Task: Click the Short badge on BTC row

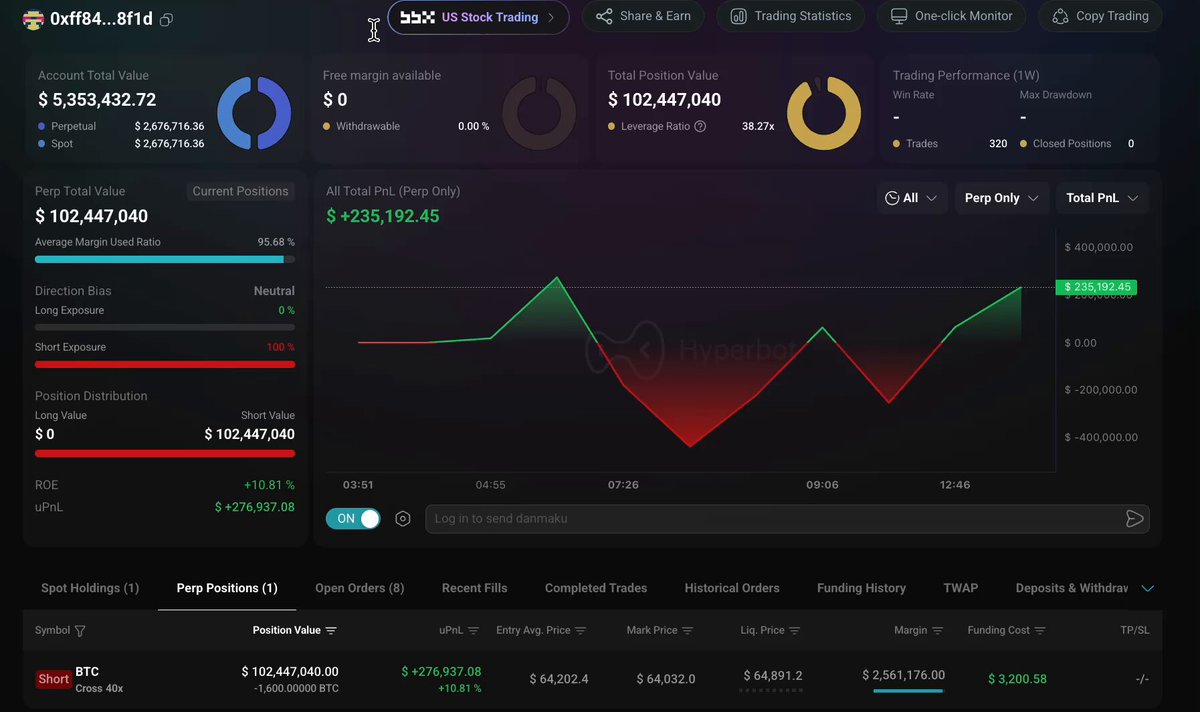Action: 54,679
